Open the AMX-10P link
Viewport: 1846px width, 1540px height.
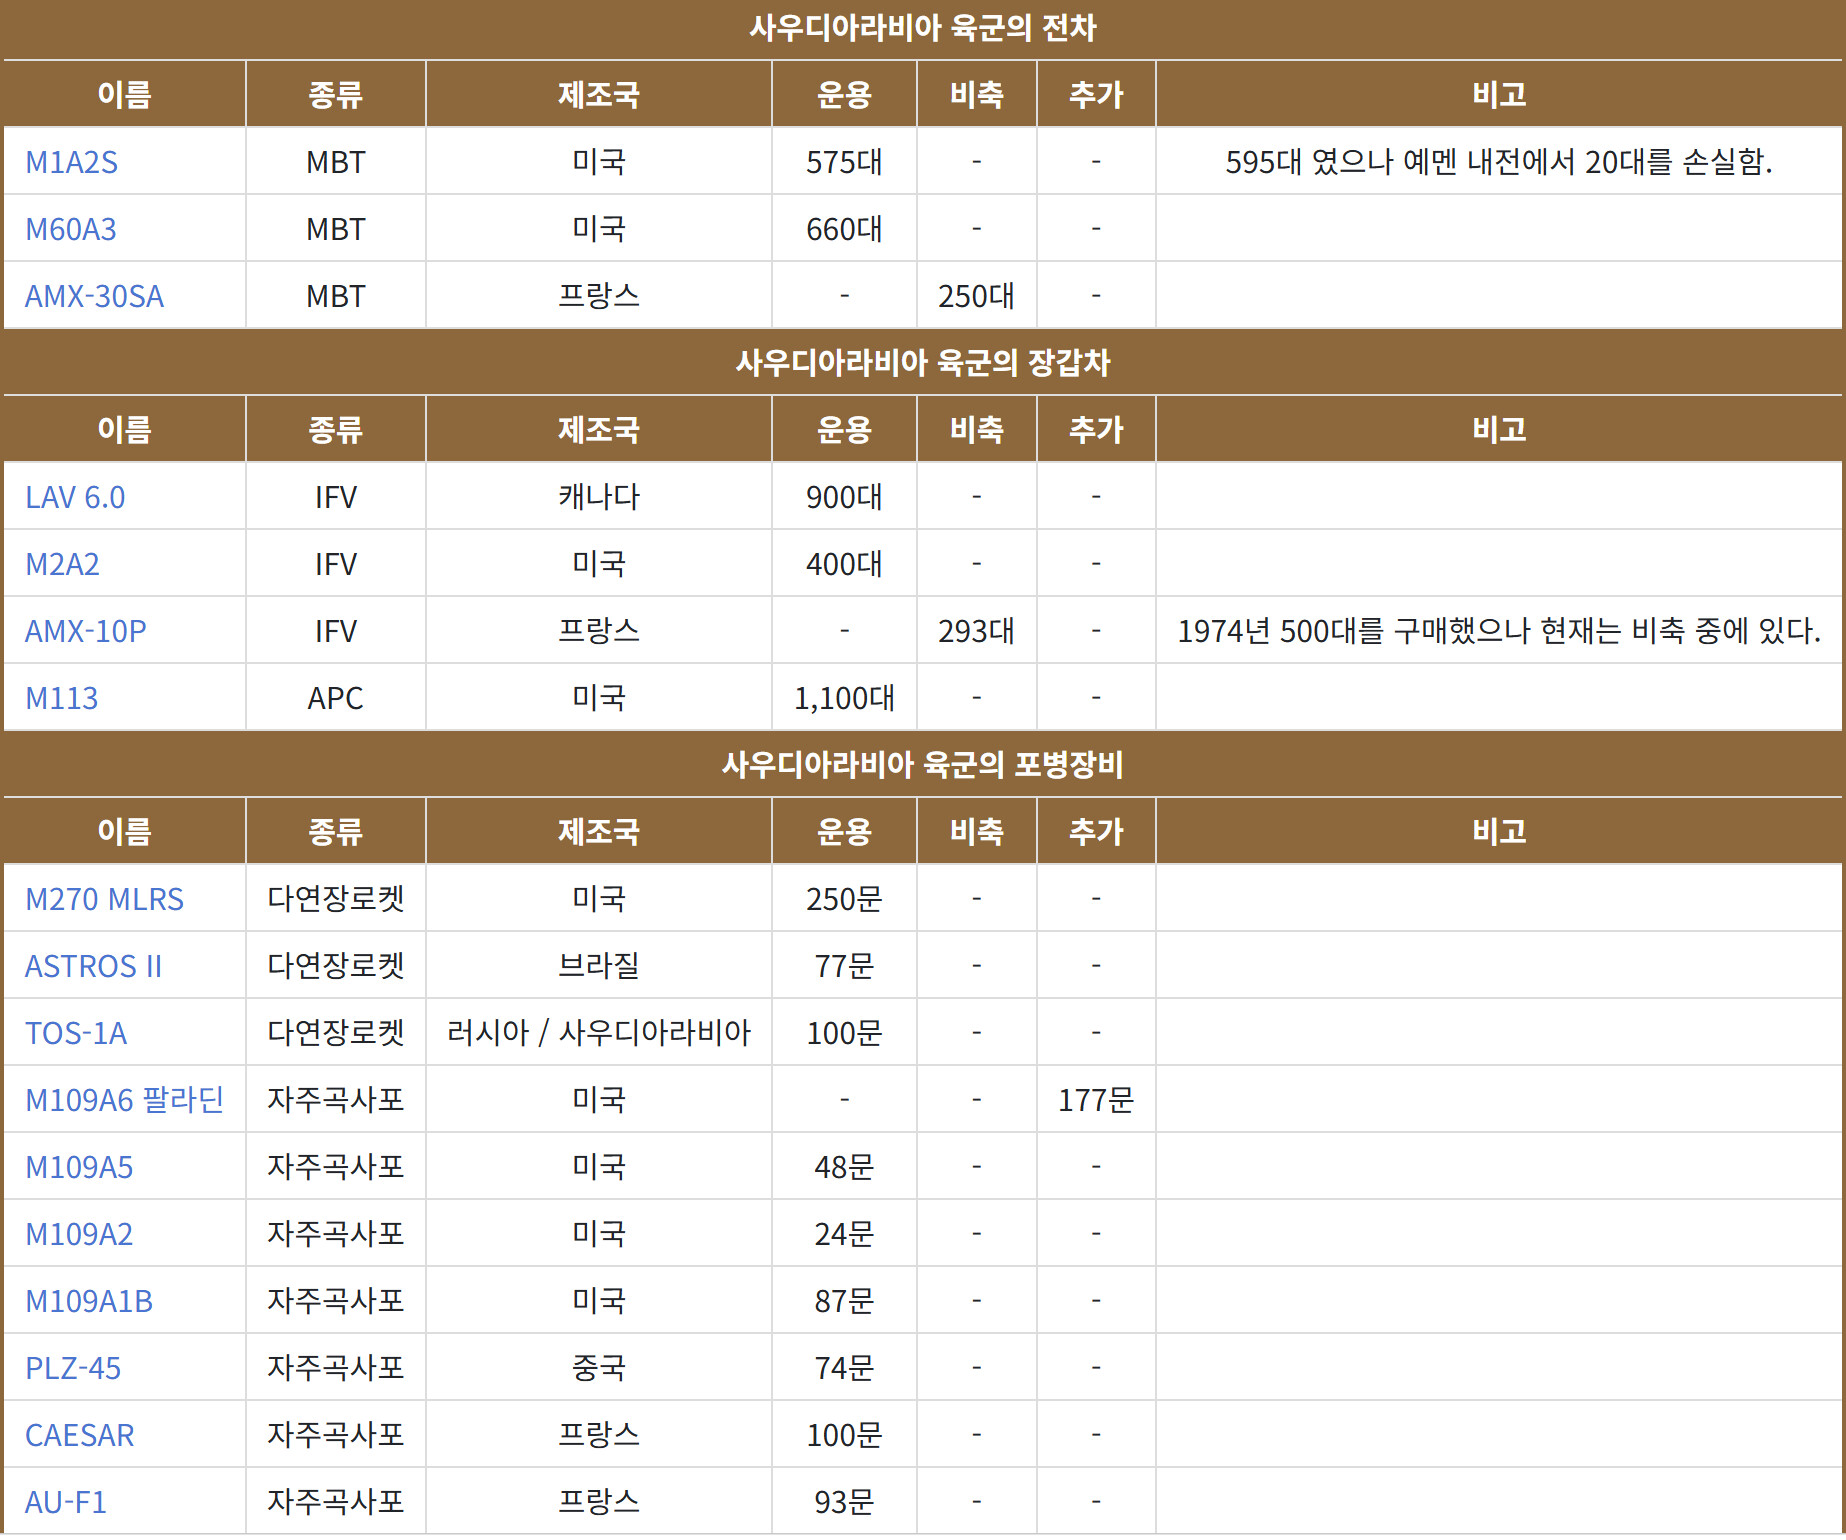(x=85, y=631)
